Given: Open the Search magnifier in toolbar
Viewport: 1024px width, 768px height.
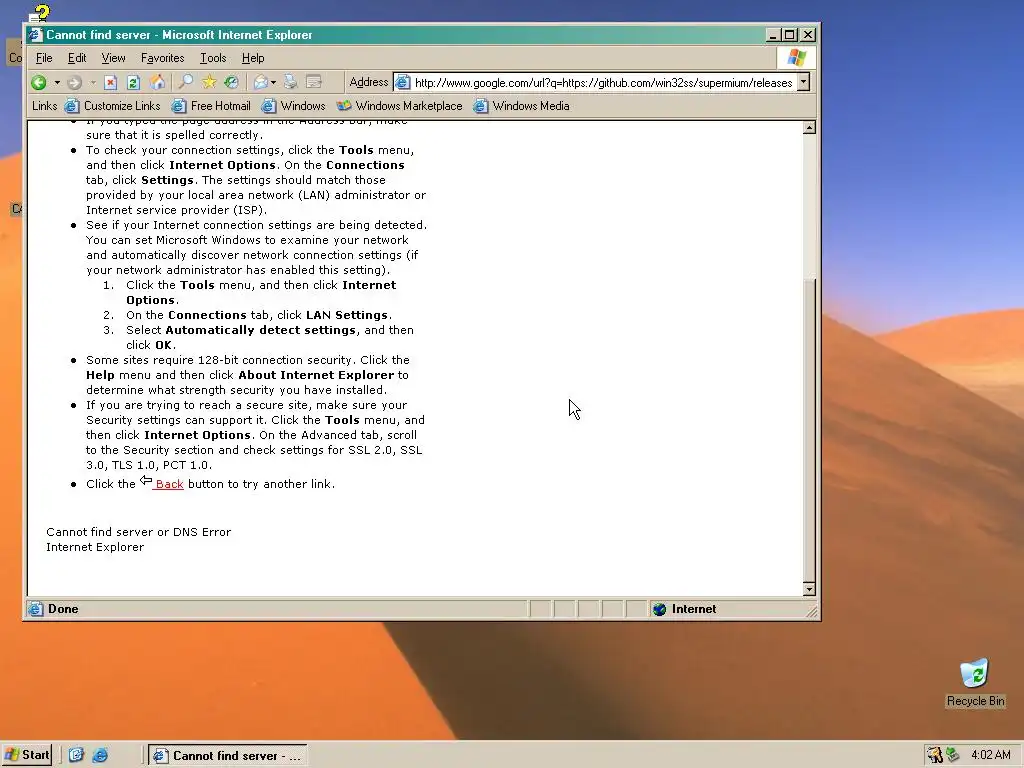Looking at the screenshot, I should coord(186,82).
